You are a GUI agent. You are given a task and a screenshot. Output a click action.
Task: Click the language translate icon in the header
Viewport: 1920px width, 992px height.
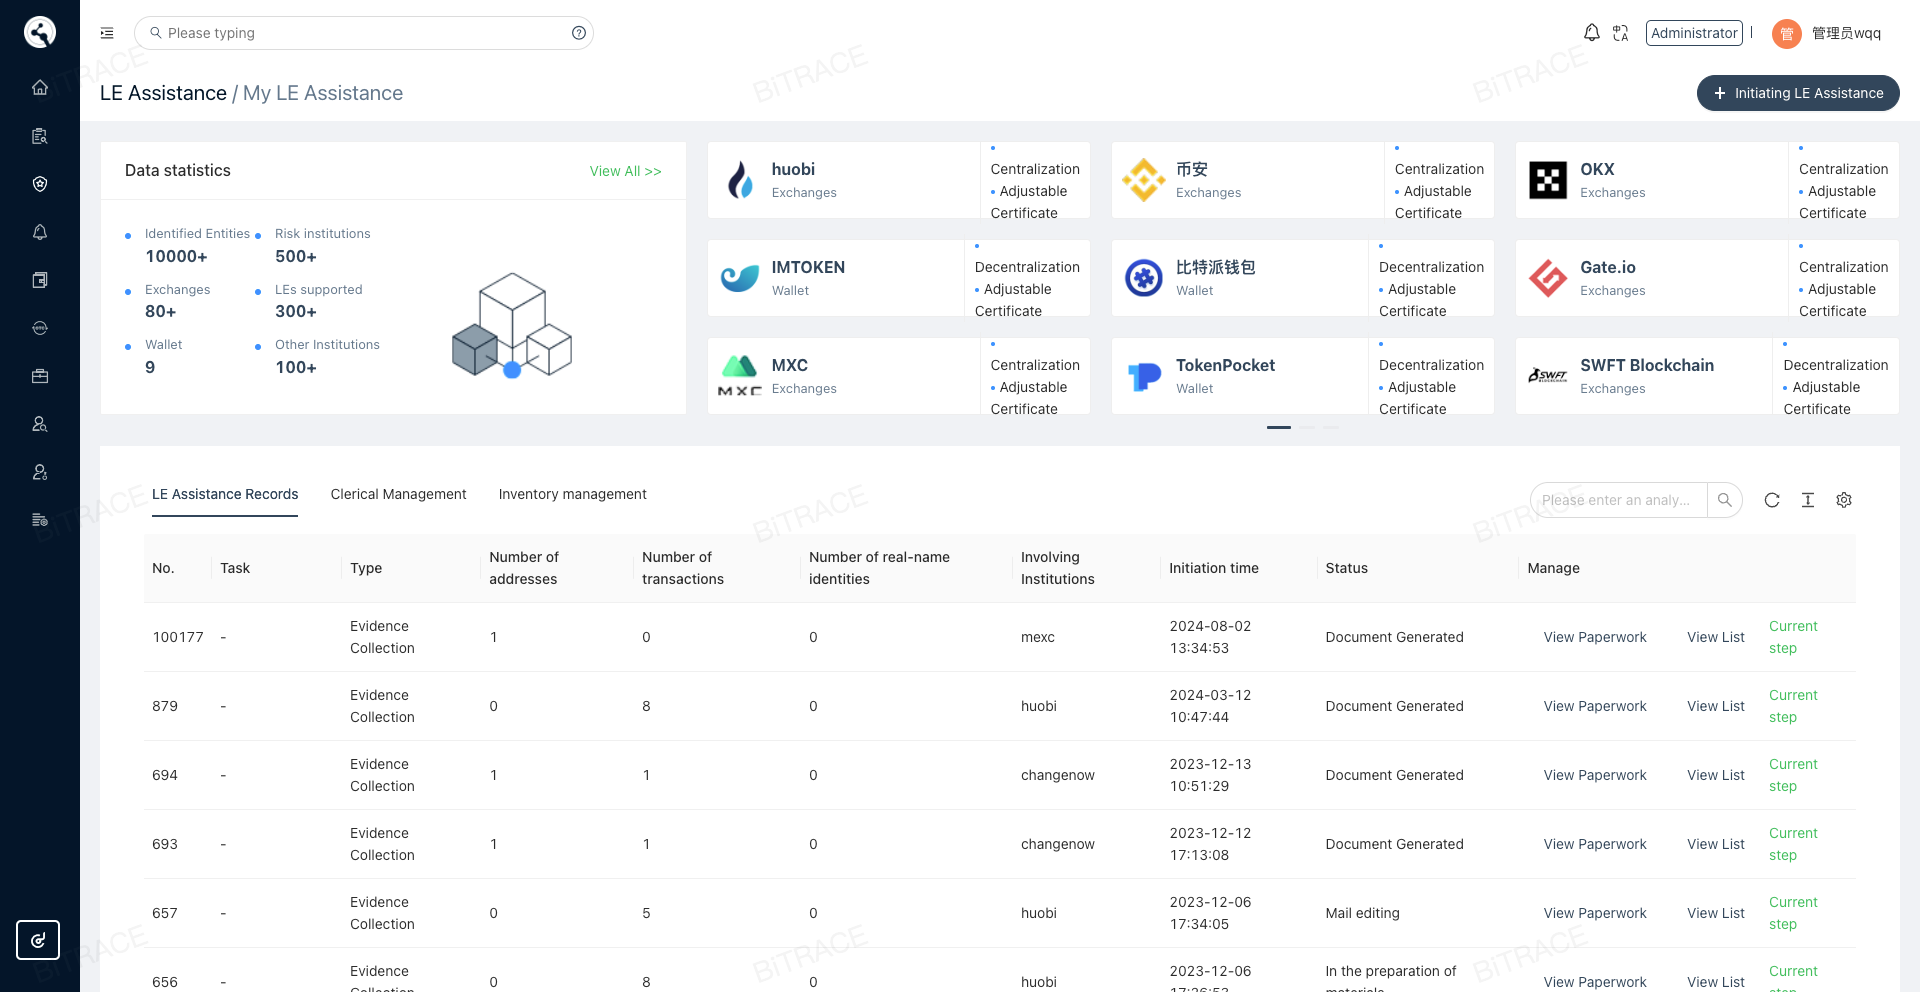(1621, 33)
